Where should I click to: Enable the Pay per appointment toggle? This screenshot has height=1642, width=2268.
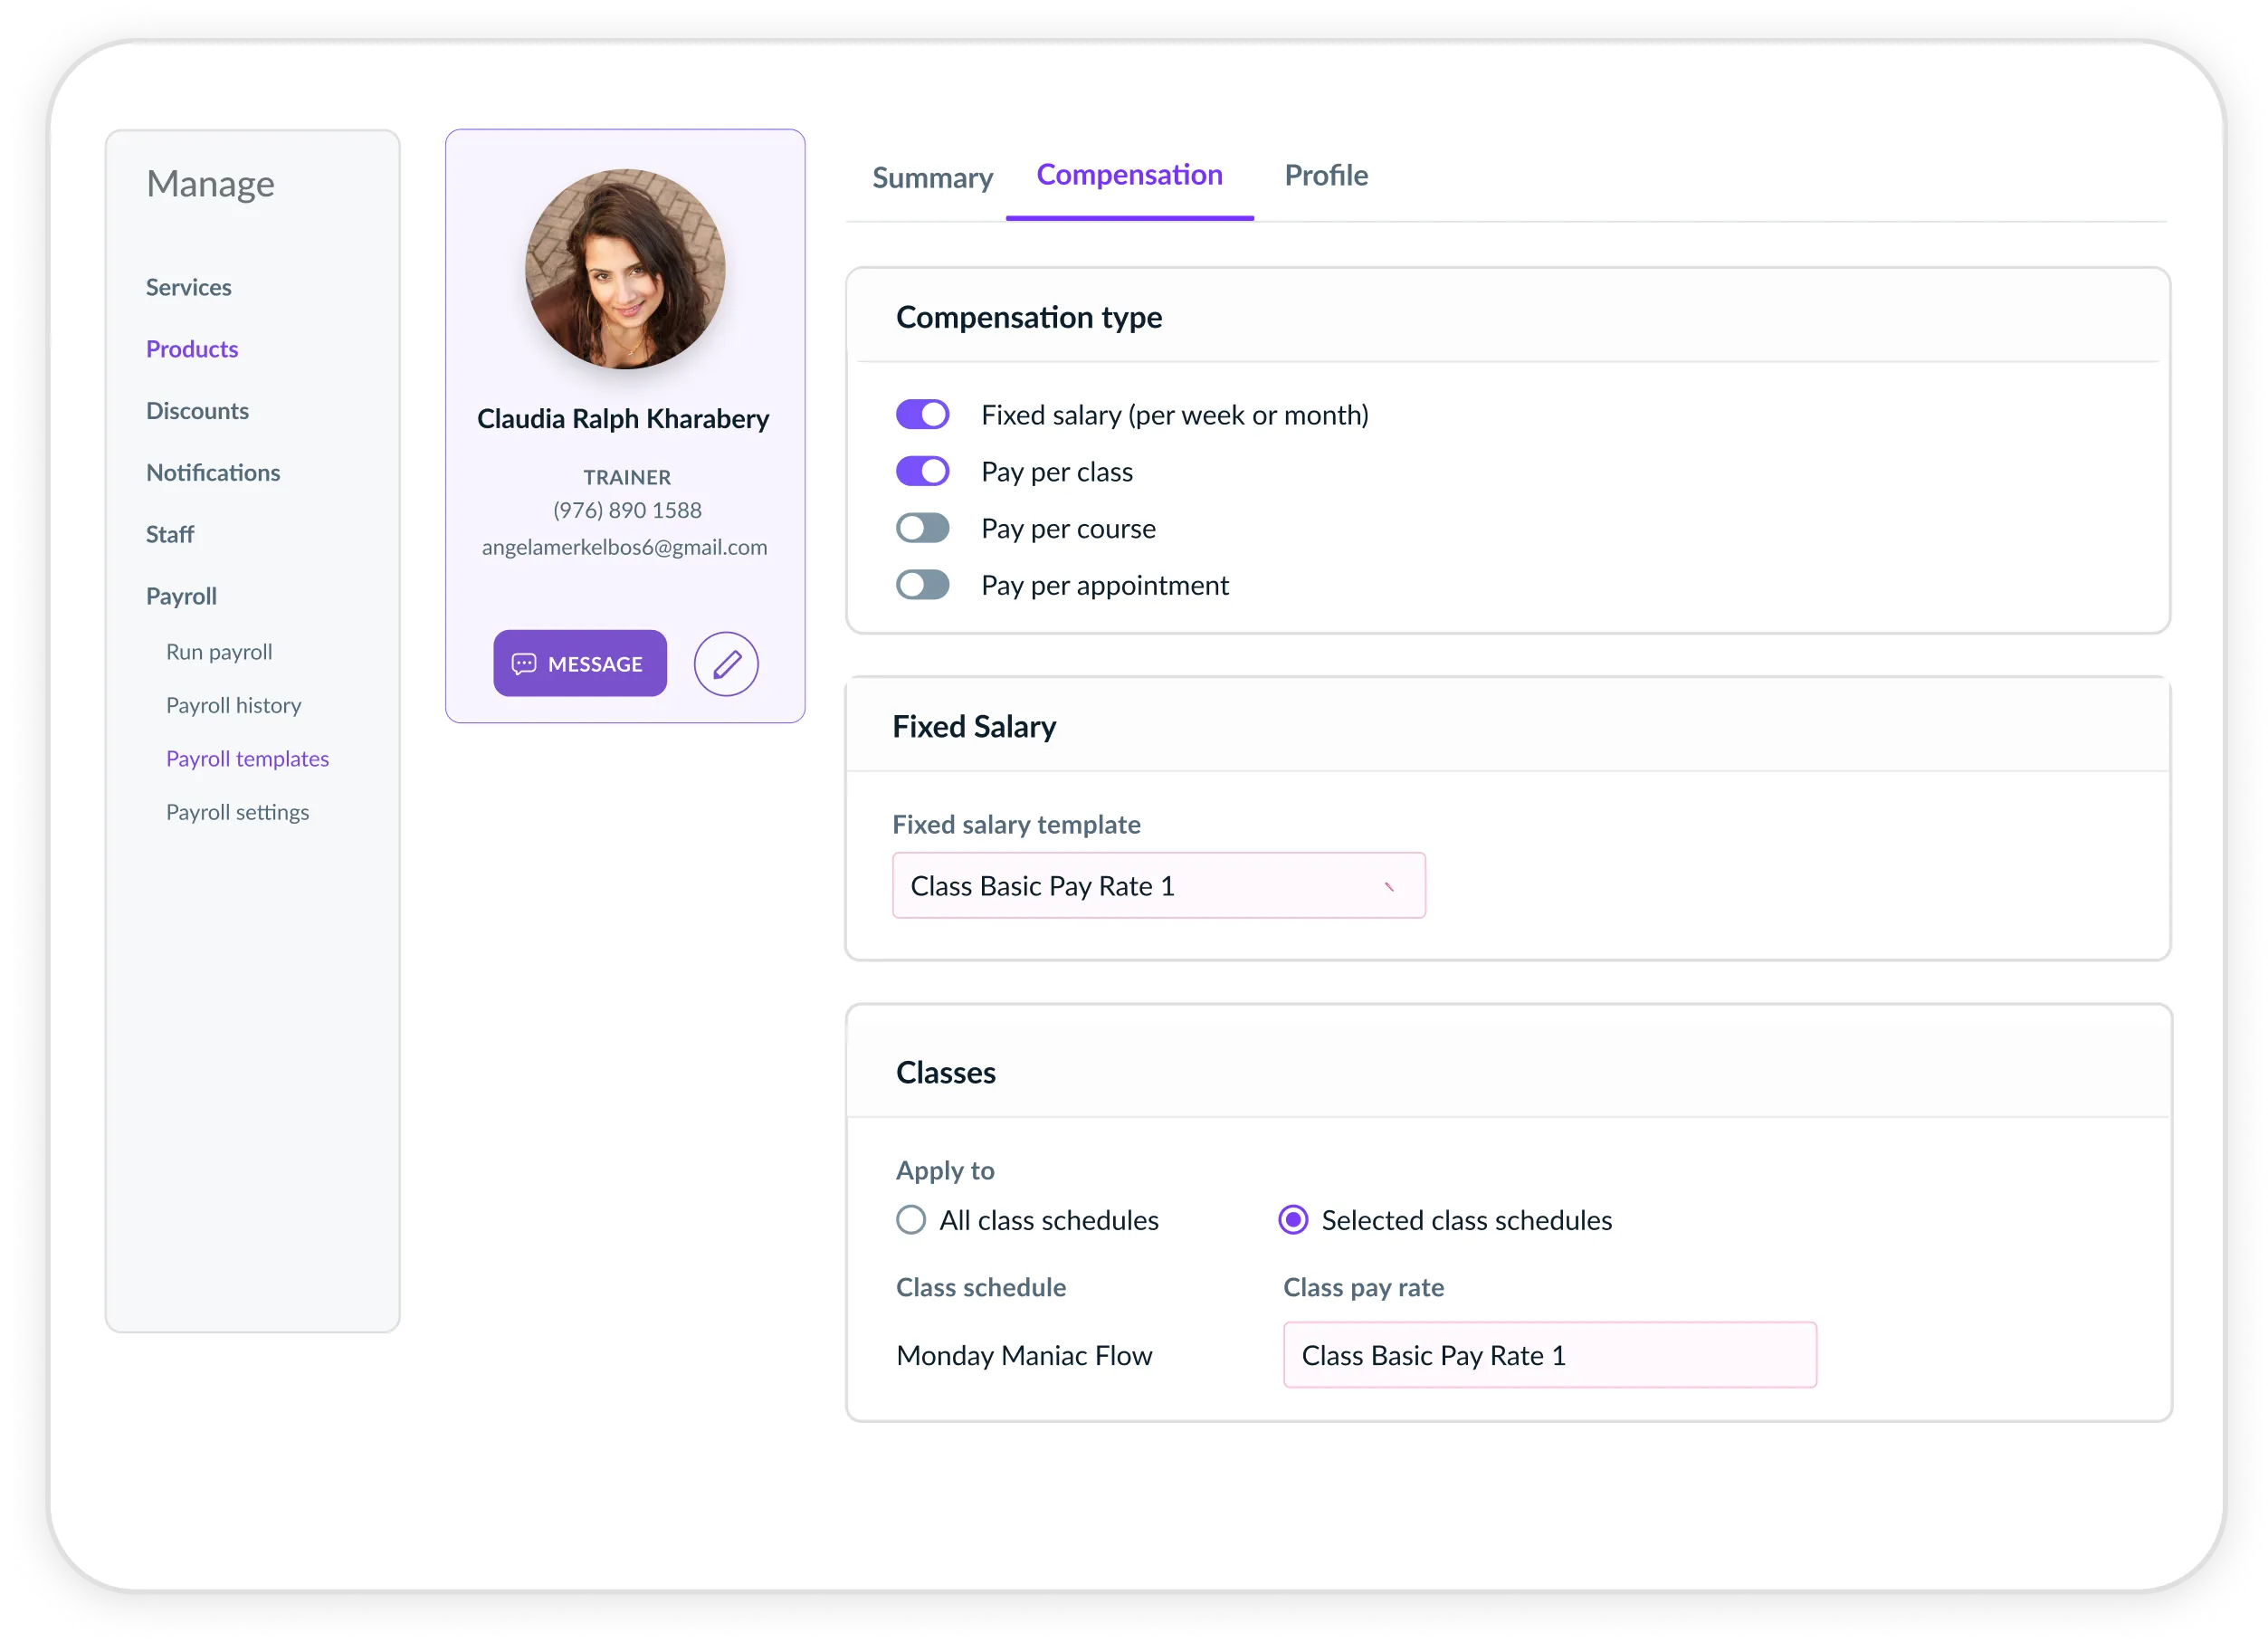tap(922, 585)
